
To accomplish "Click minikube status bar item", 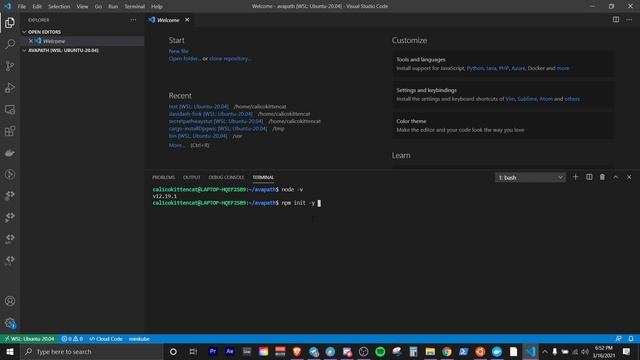I will point(139,339).
